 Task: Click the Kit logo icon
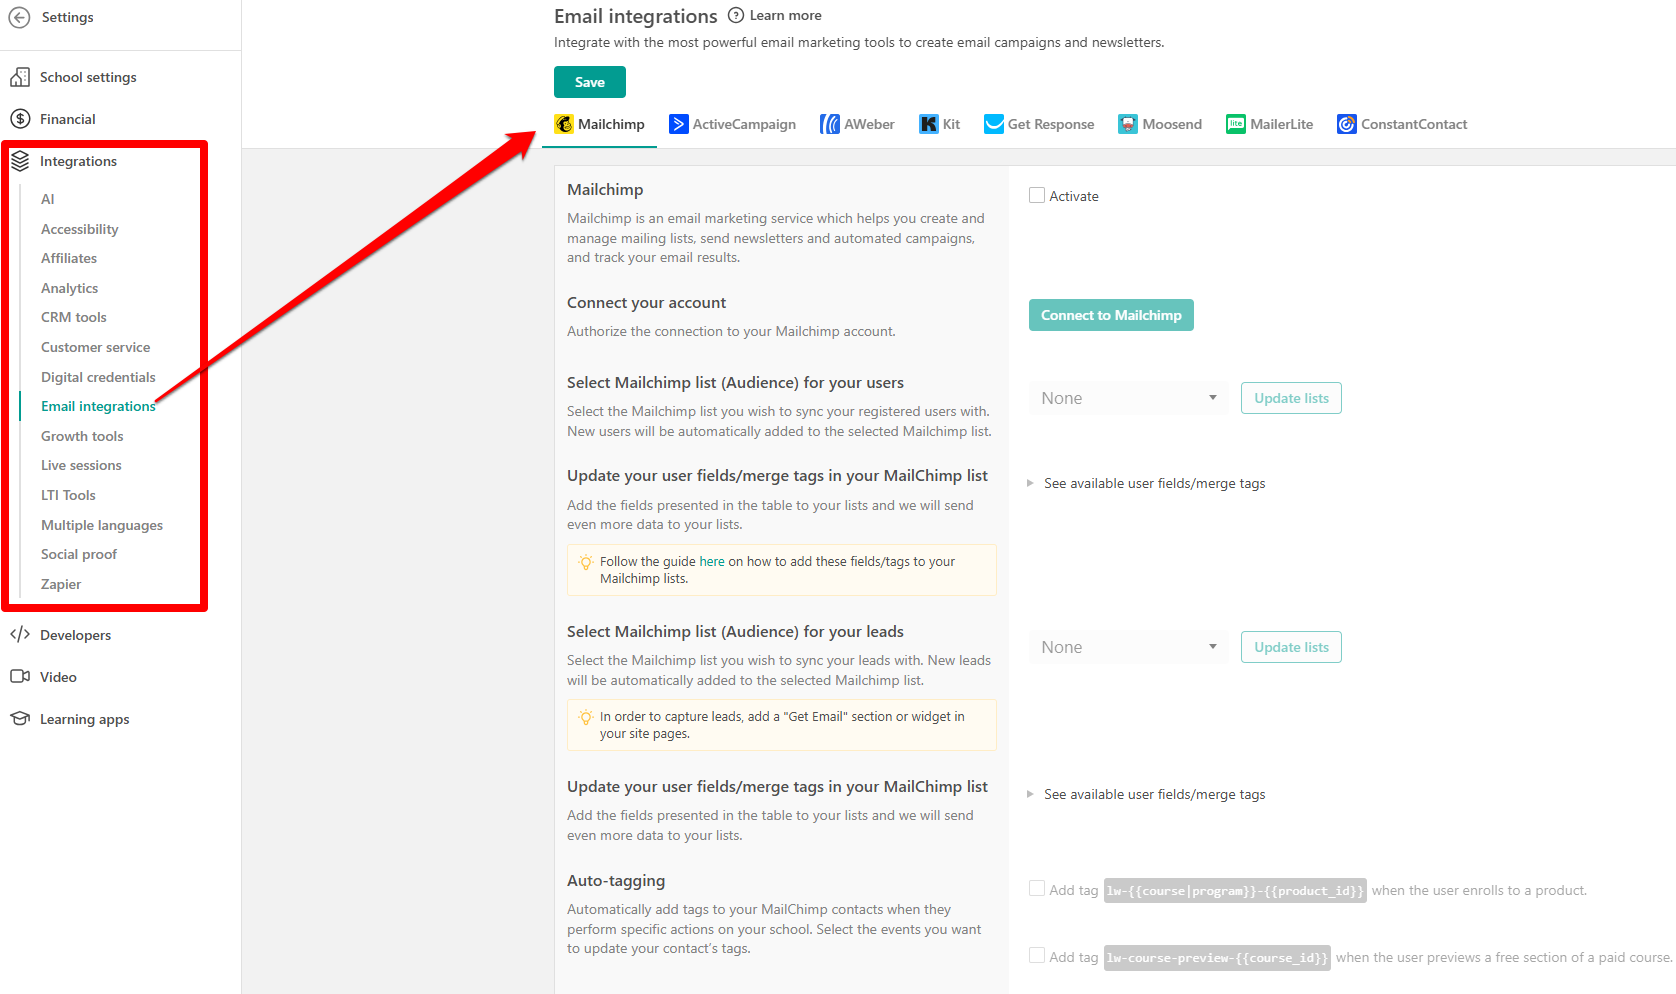click(x=929, y=124)
